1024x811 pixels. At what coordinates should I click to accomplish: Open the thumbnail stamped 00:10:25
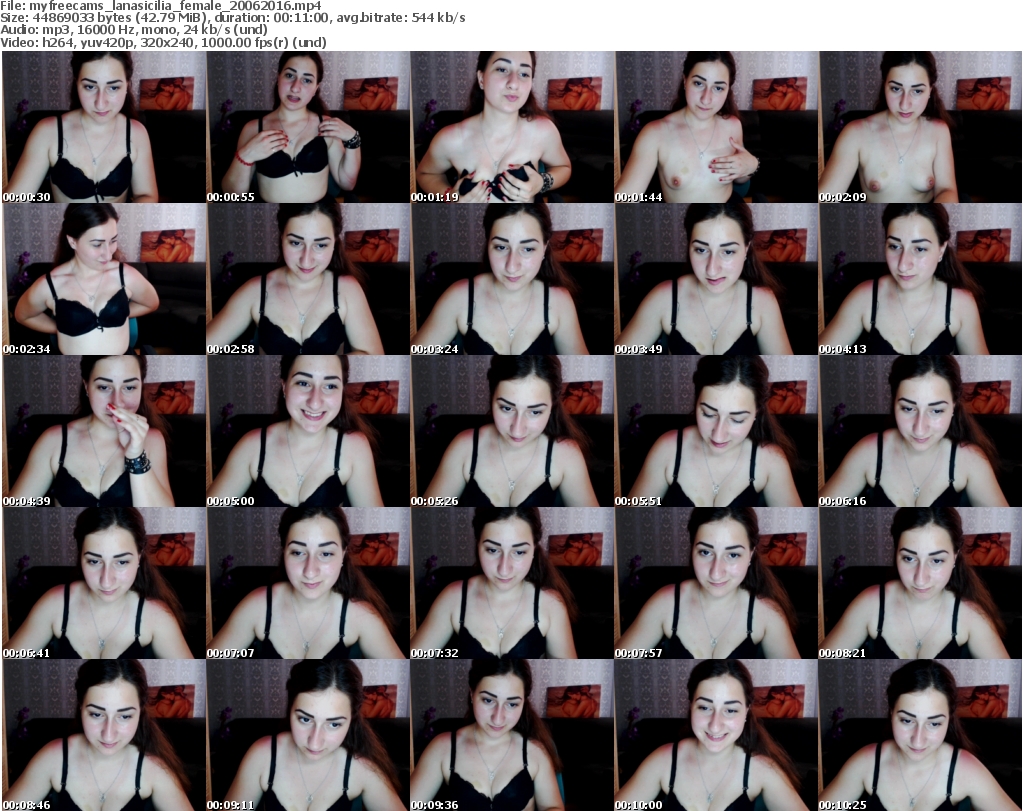(x=920, y=735)
